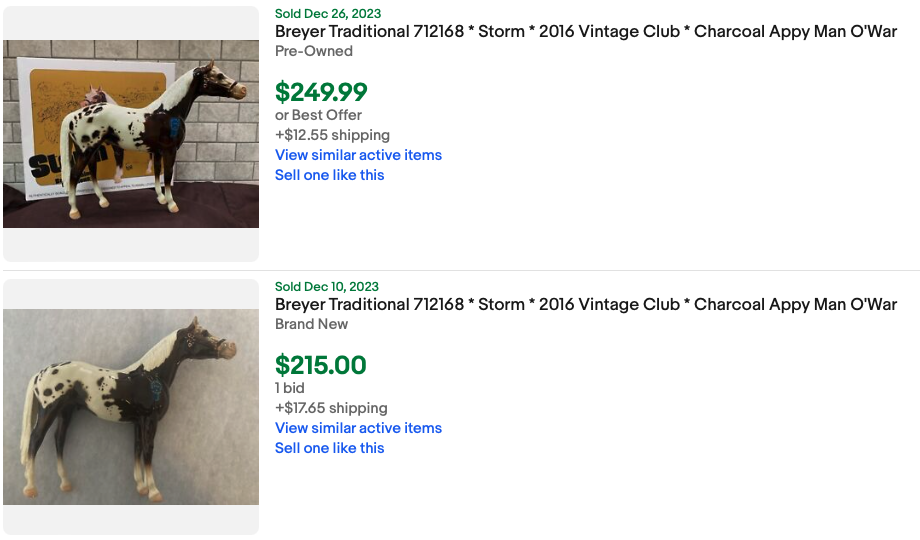920x540 pixels.
Task: View similar active items for $215.00 listing
Action: click(x=358, y=428)
